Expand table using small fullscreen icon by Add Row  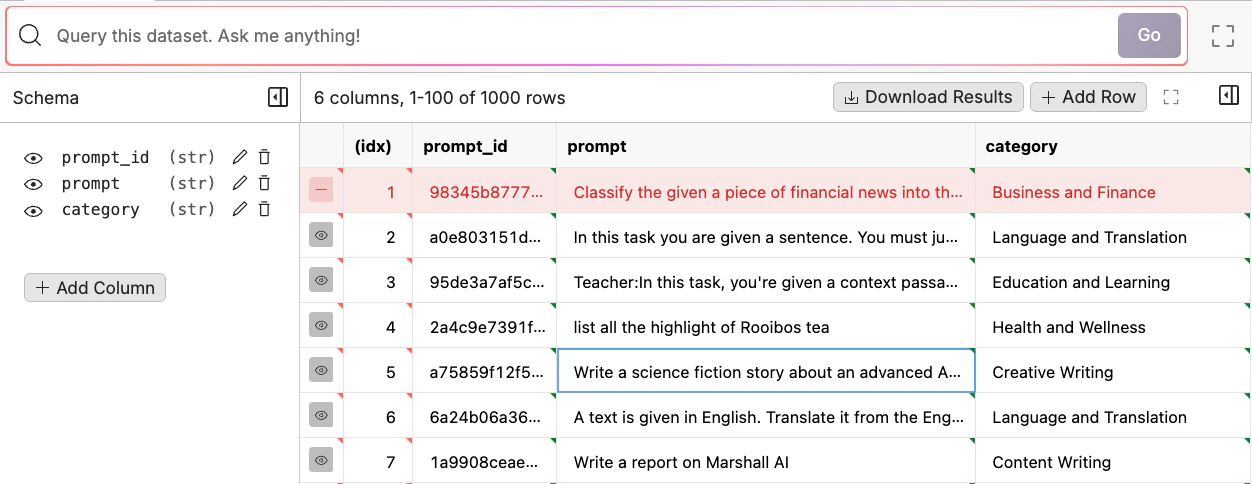pyautogui.click(x=1171, y=97)
